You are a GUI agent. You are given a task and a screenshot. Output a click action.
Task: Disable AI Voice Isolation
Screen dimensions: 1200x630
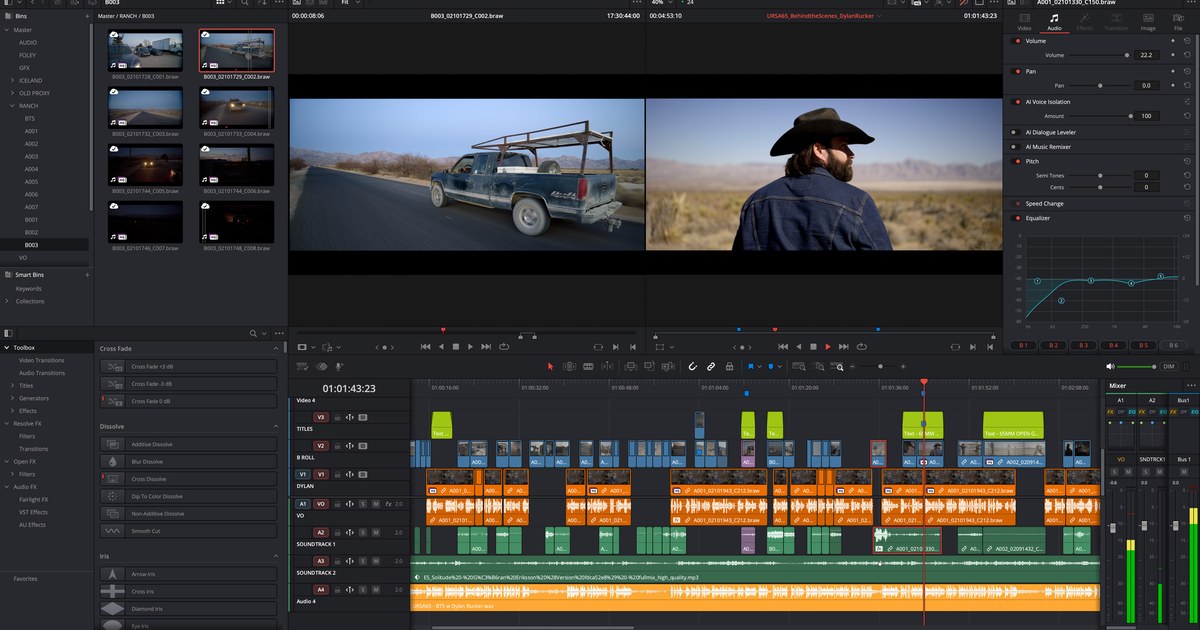coord(1017,102)
